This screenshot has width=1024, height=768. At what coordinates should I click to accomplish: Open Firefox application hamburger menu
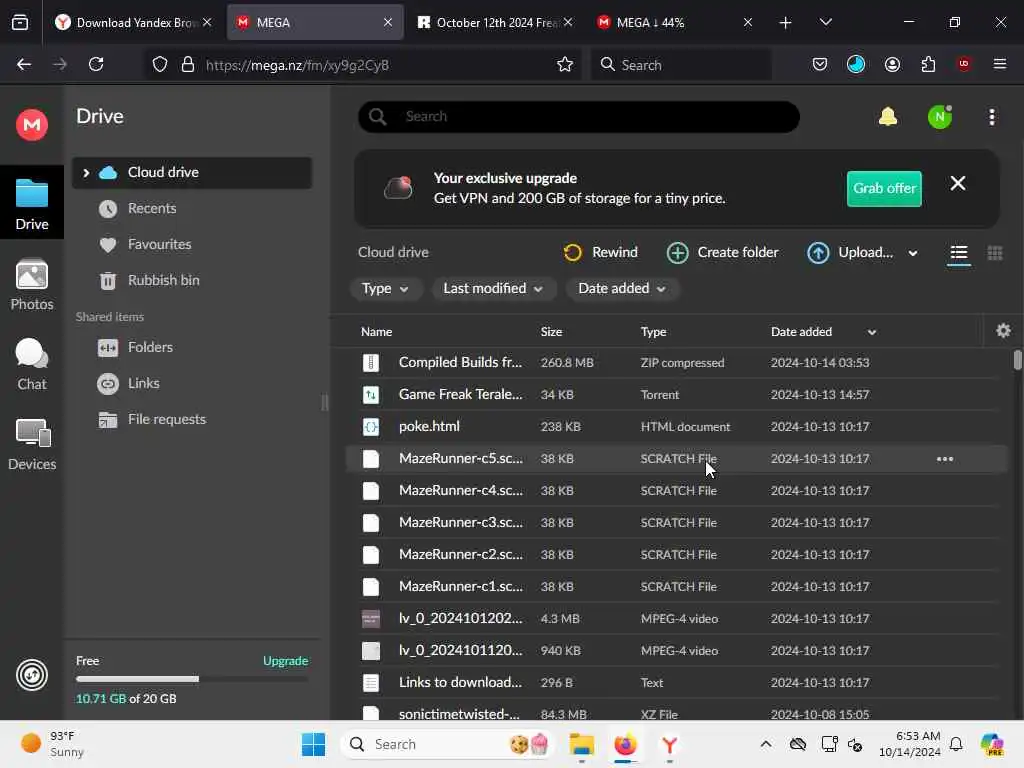click(999, 64)
